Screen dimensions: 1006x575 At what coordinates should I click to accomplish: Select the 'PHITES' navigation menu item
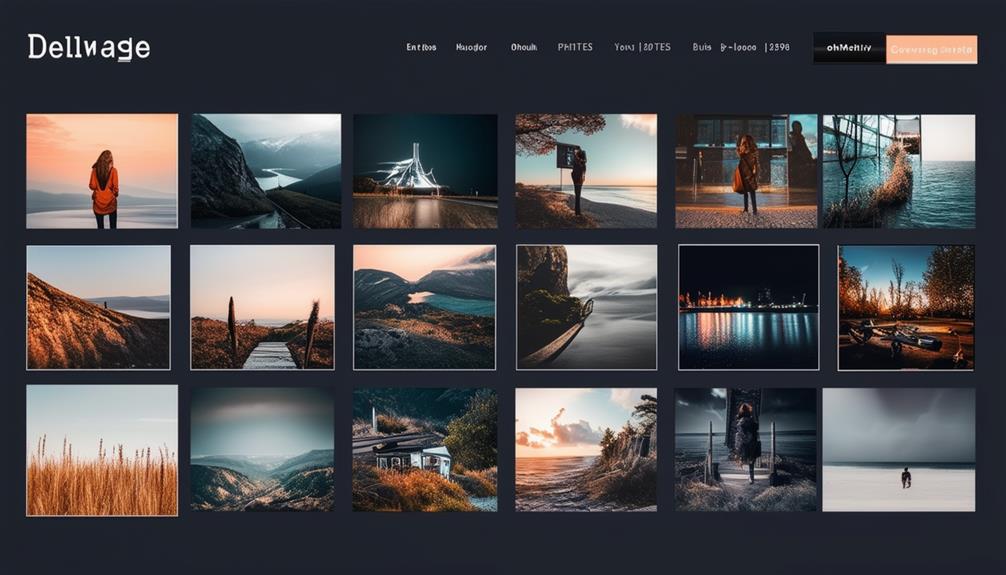[x=575, y=47]
